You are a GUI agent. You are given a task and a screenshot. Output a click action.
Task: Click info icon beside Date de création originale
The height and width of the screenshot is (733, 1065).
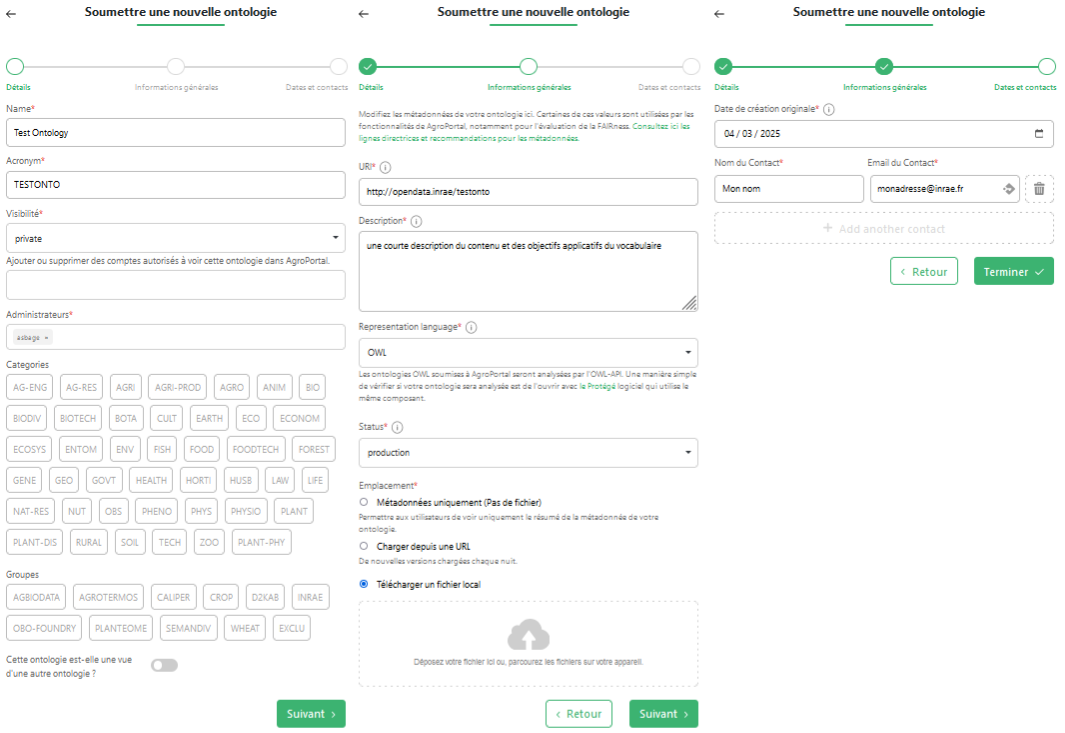829,109
